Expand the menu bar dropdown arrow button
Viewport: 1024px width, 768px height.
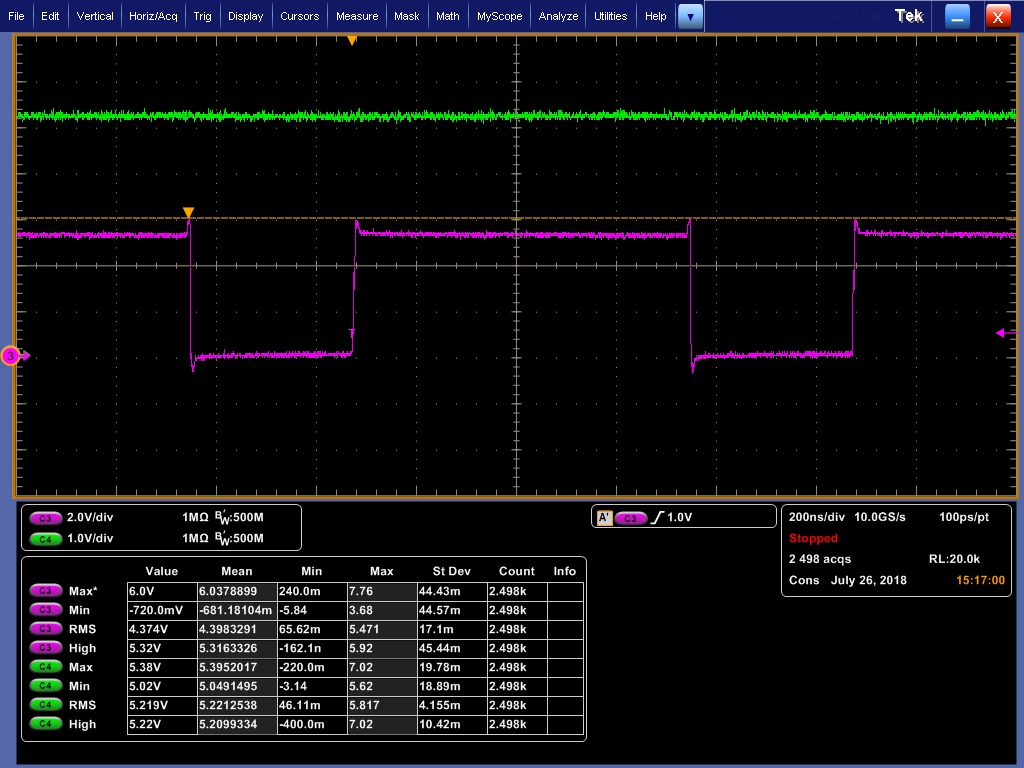click(690, 16)
